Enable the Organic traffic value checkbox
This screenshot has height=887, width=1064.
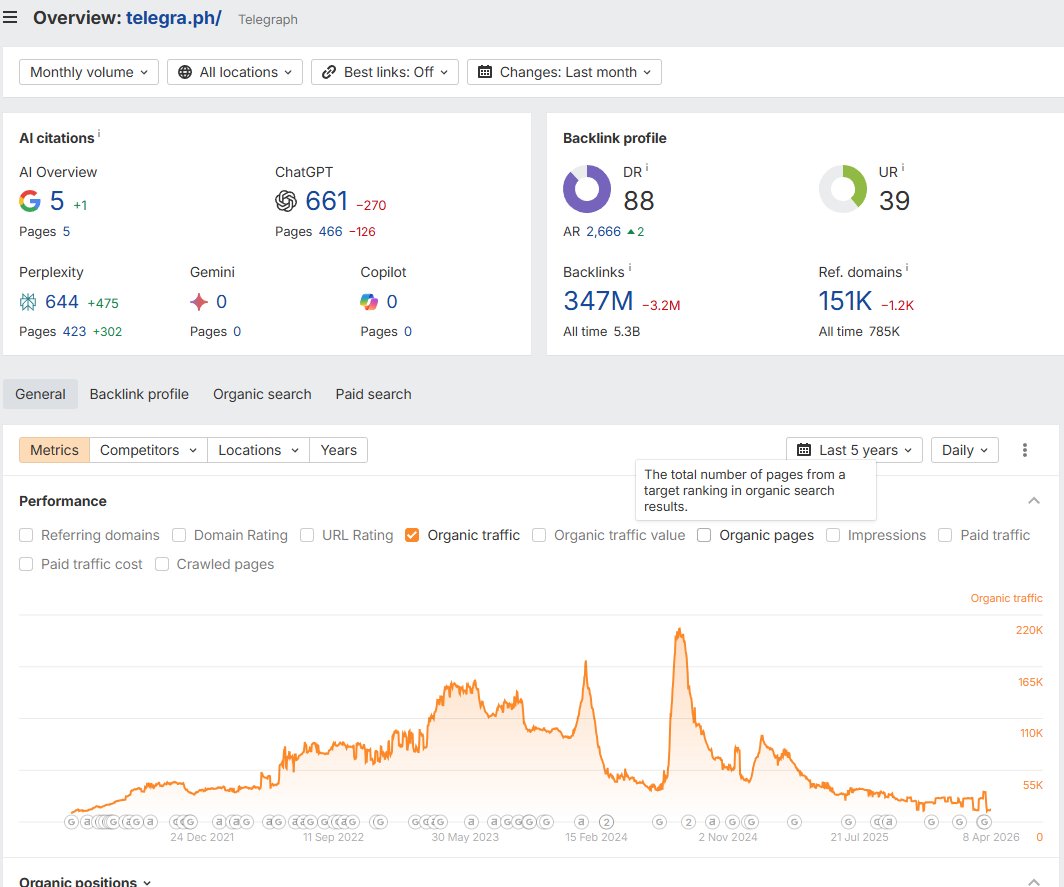tap(539, 535)
